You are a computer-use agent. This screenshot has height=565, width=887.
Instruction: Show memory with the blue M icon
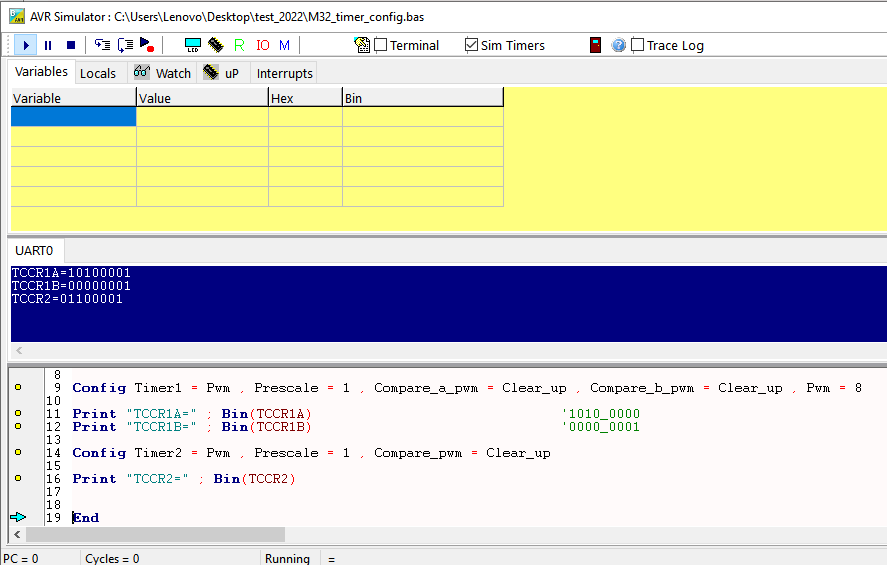285,45
